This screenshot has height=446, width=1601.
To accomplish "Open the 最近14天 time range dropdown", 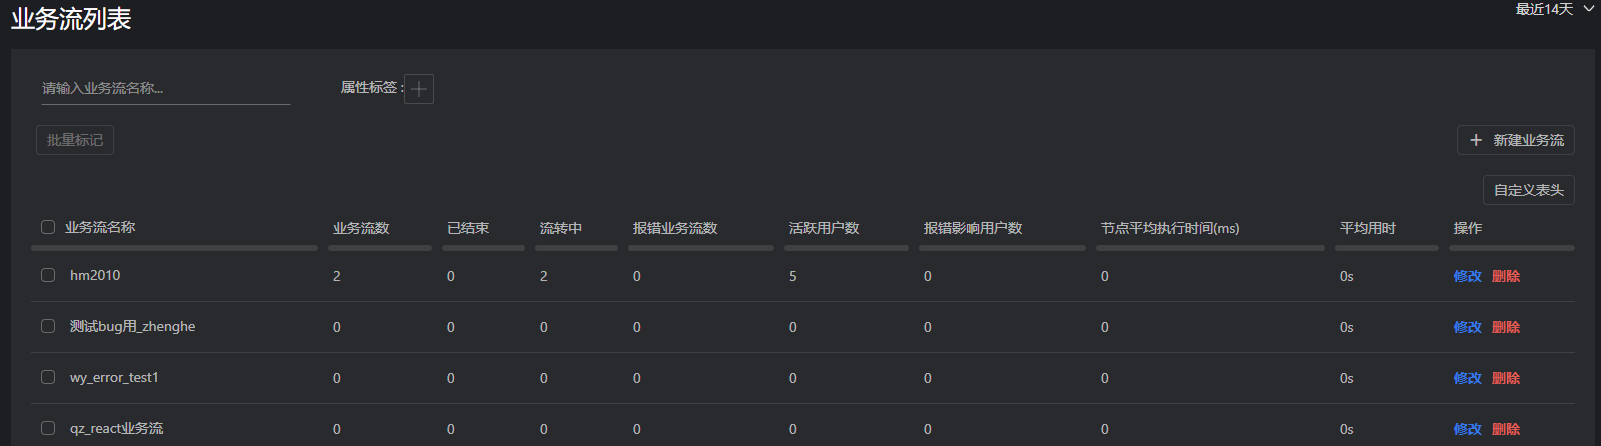I will (1554, 9).
